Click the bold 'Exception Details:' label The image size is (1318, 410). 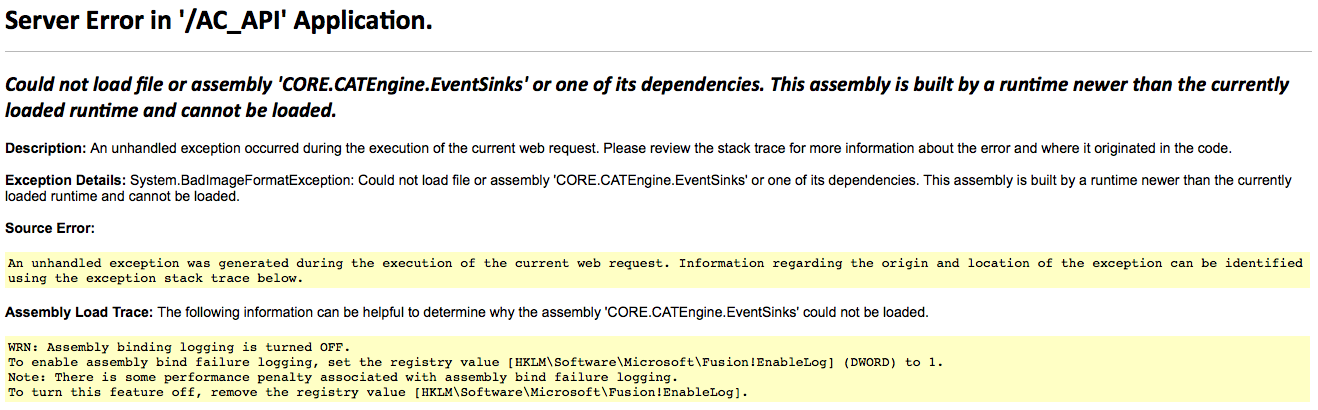[x=66, y=181]
